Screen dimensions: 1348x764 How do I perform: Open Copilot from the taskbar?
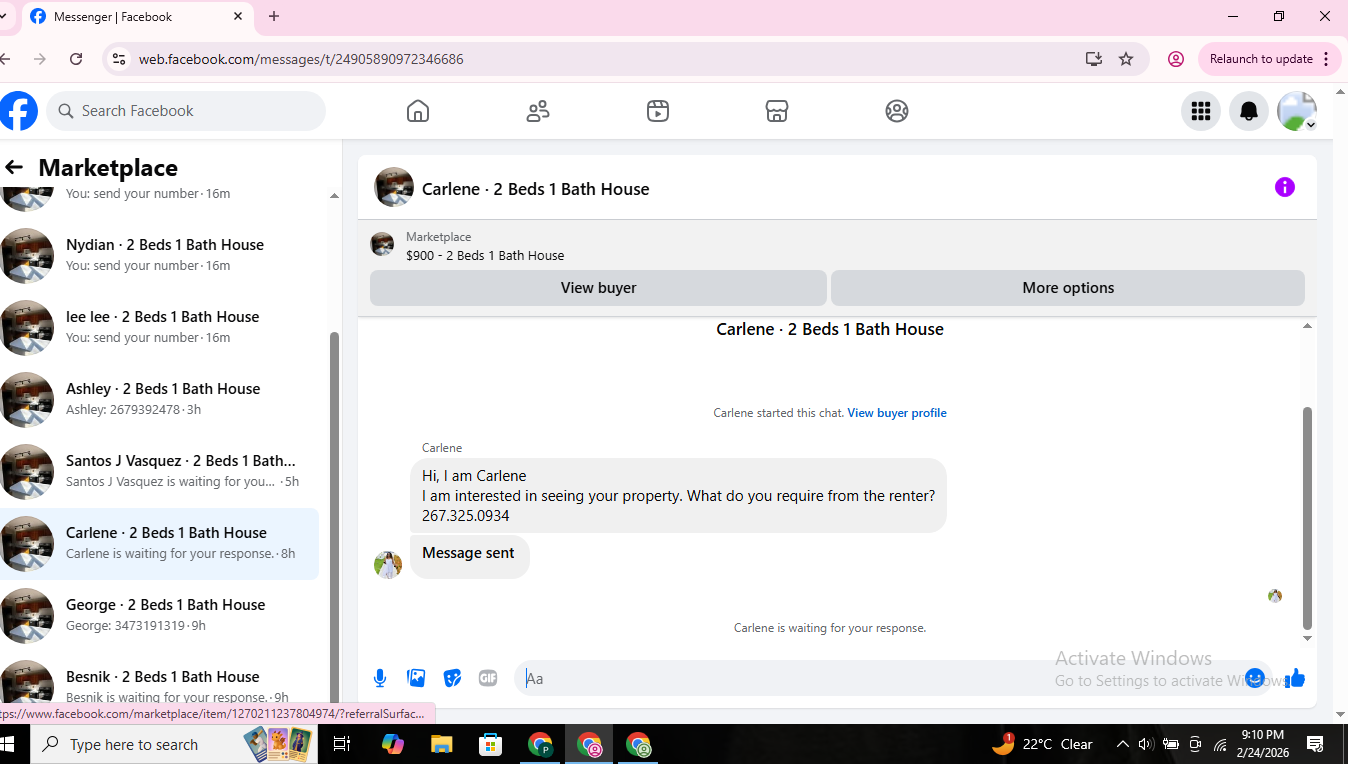pos(393,745)
